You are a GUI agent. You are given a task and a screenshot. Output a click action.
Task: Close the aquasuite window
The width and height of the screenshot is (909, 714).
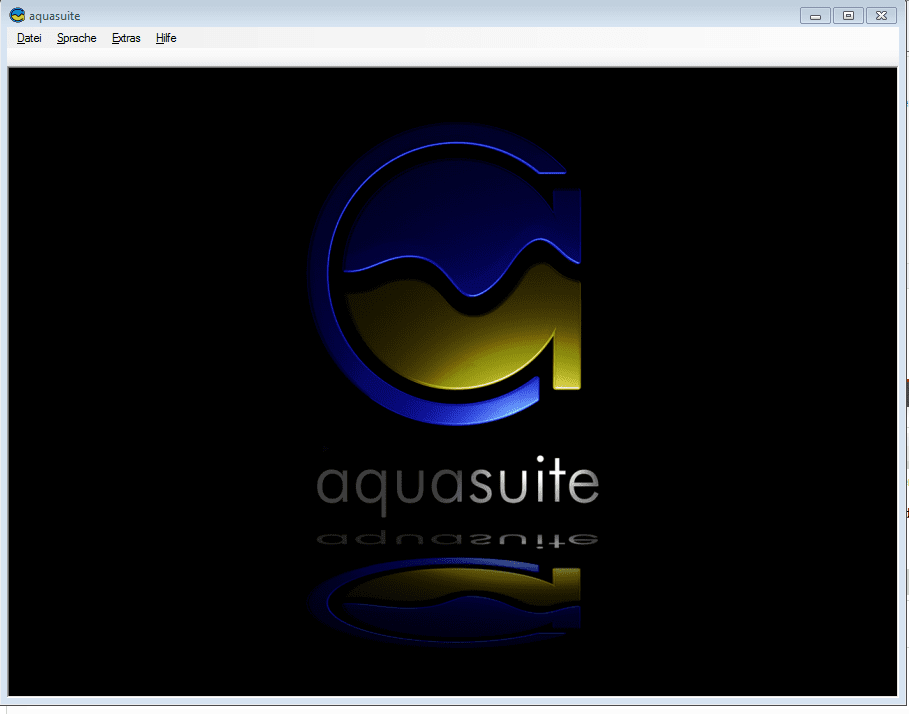tap(881, 16)
